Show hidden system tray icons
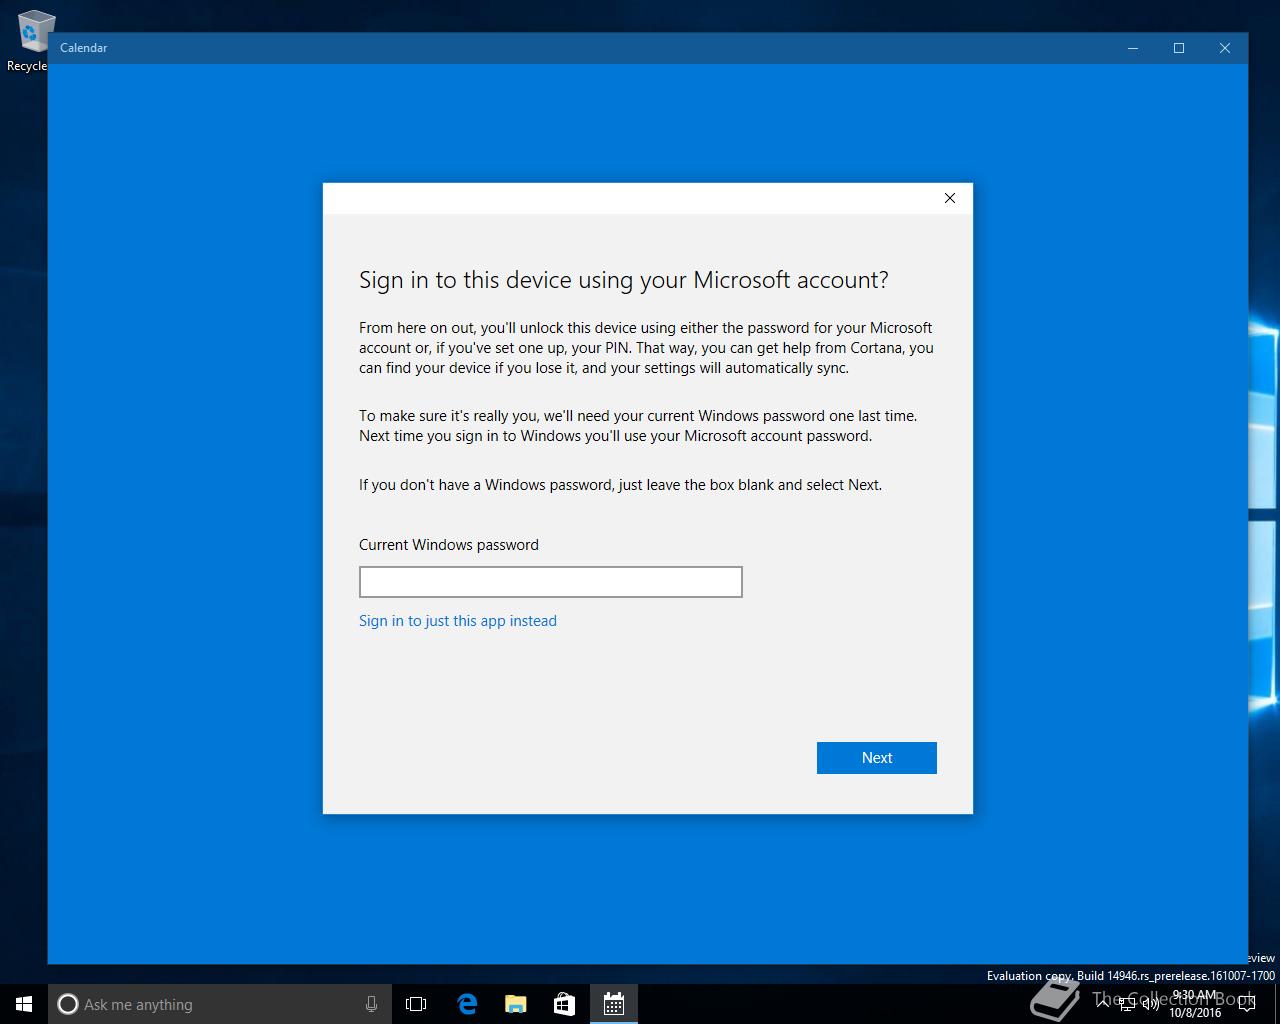 click(x=1103, y=1003)
